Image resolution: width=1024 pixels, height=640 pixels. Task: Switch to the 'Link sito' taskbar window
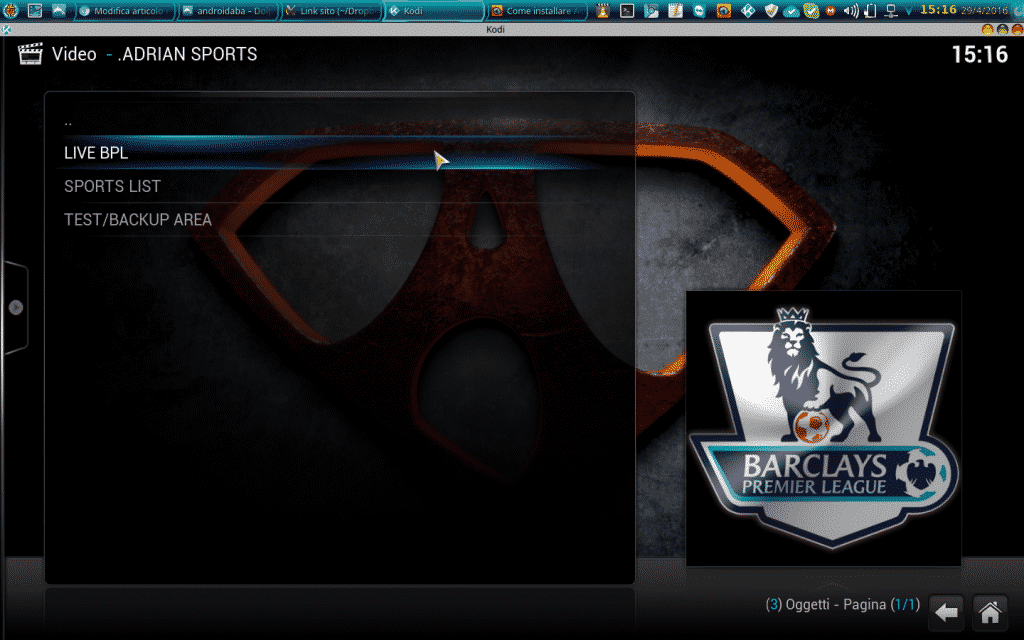pos(331,11)
